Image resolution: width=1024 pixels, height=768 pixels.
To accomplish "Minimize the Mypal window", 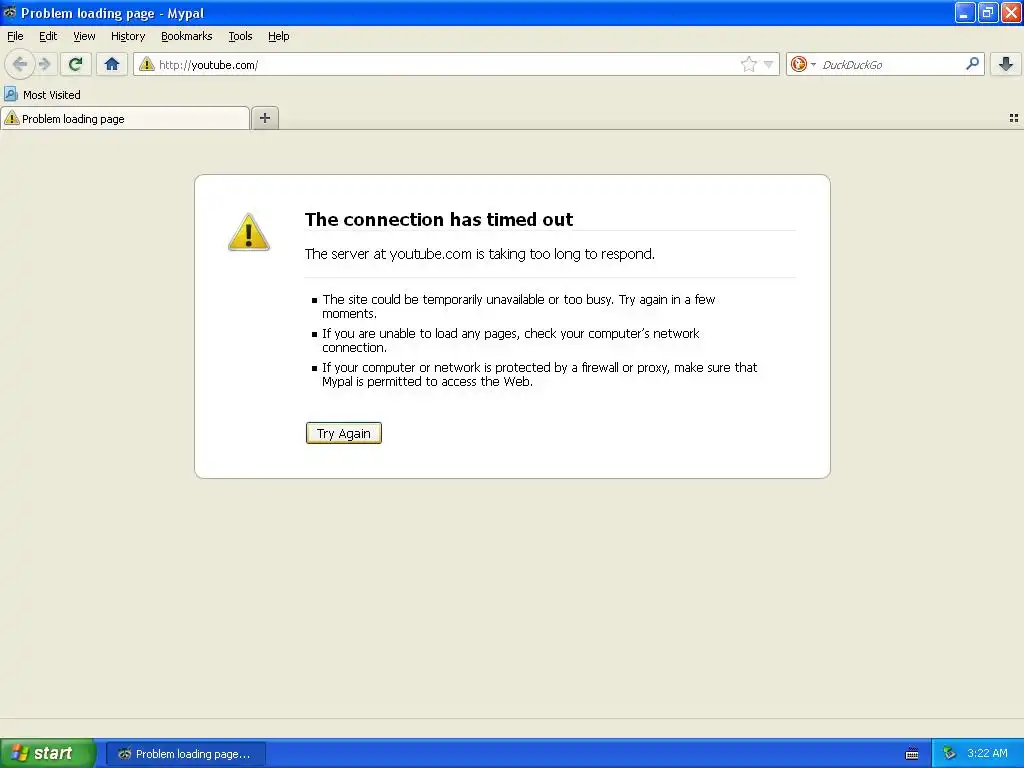I will pyautogui.click(x=965, y=12).
